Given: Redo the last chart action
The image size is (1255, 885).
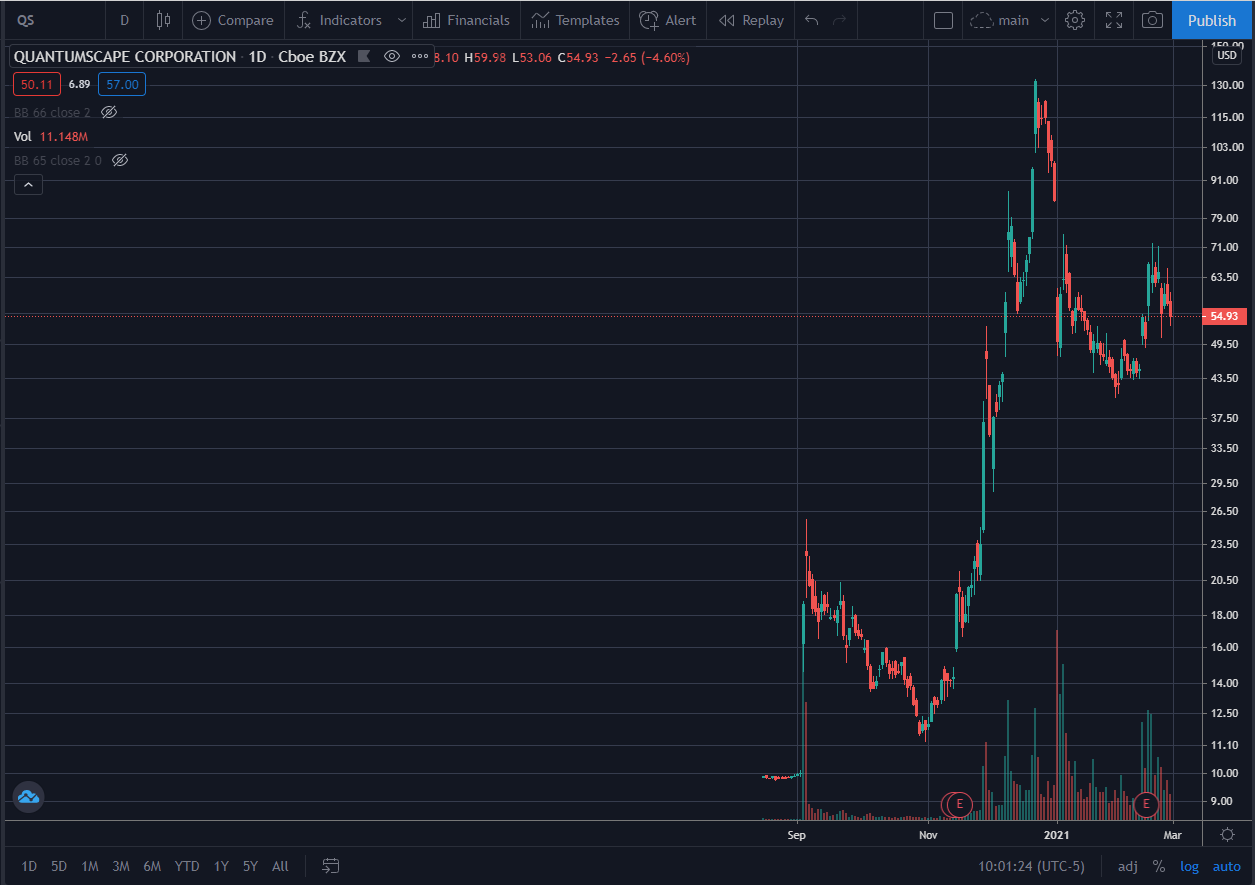Looking at the screenshot, I should [x=839, y=20].
